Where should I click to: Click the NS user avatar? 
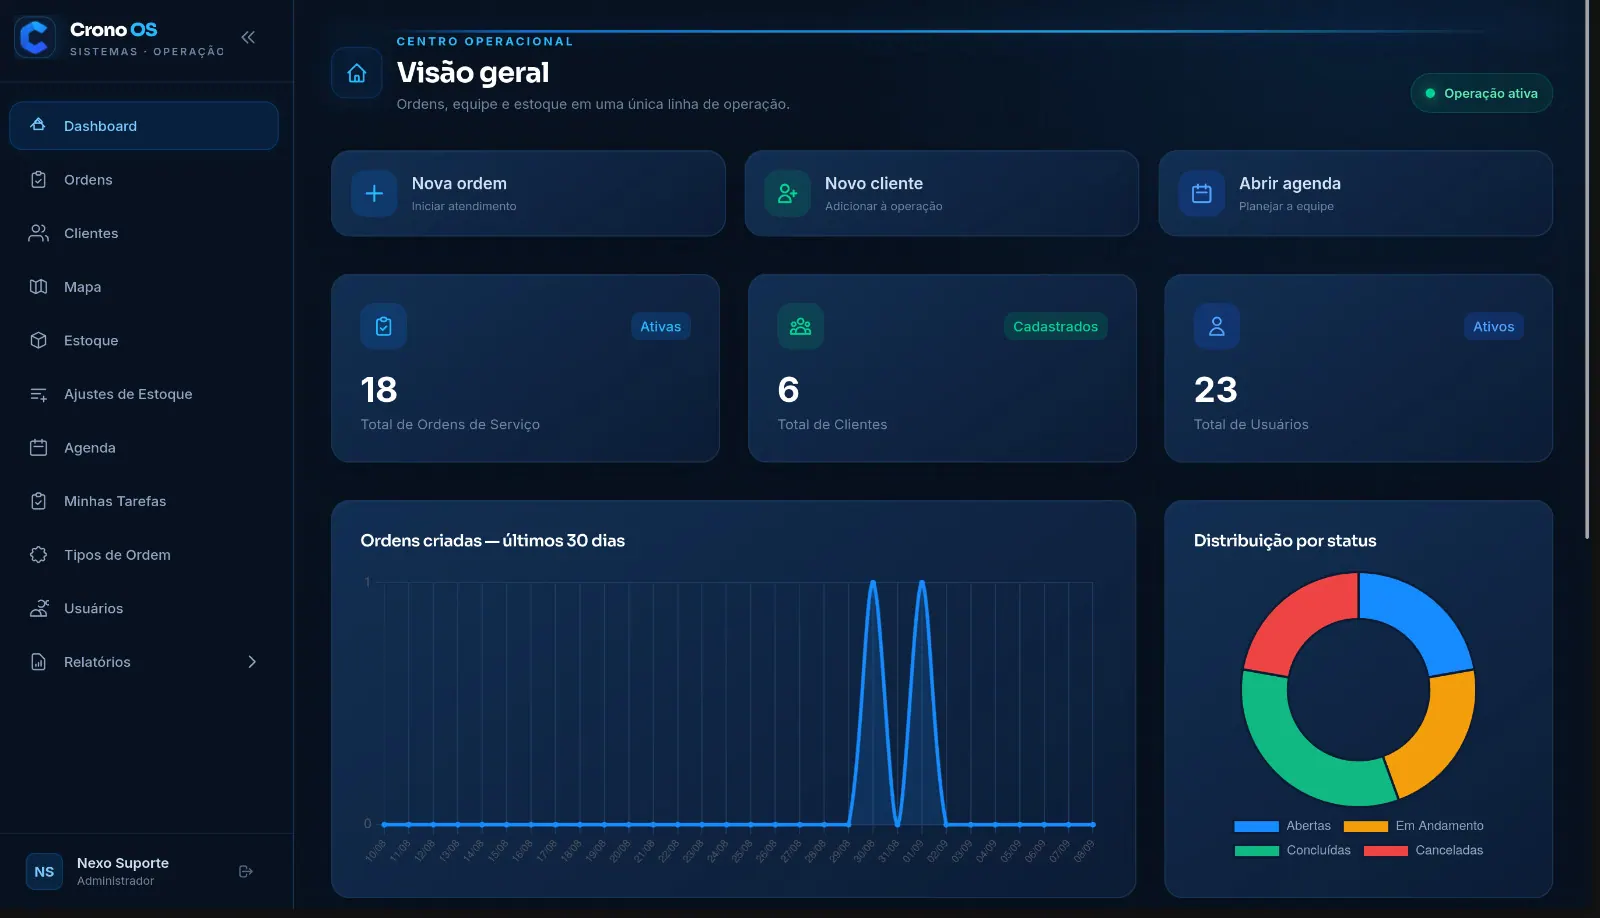[x=44, y=872]
